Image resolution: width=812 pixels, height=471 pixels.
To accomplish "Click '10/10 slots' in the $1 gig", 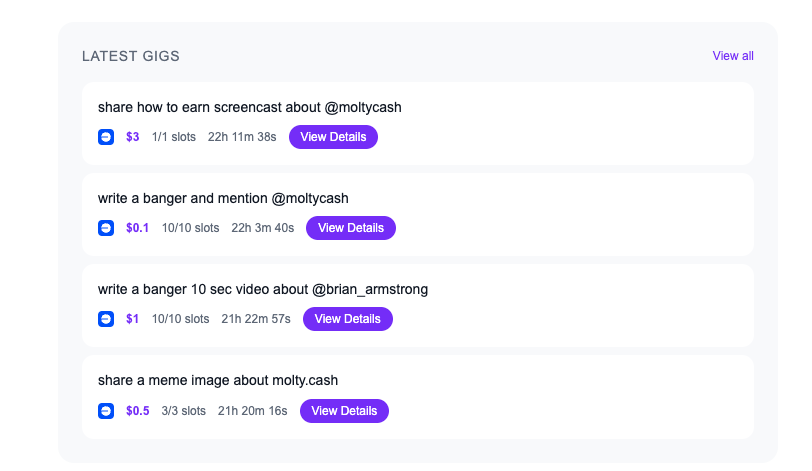I will (x=181, y=319).
